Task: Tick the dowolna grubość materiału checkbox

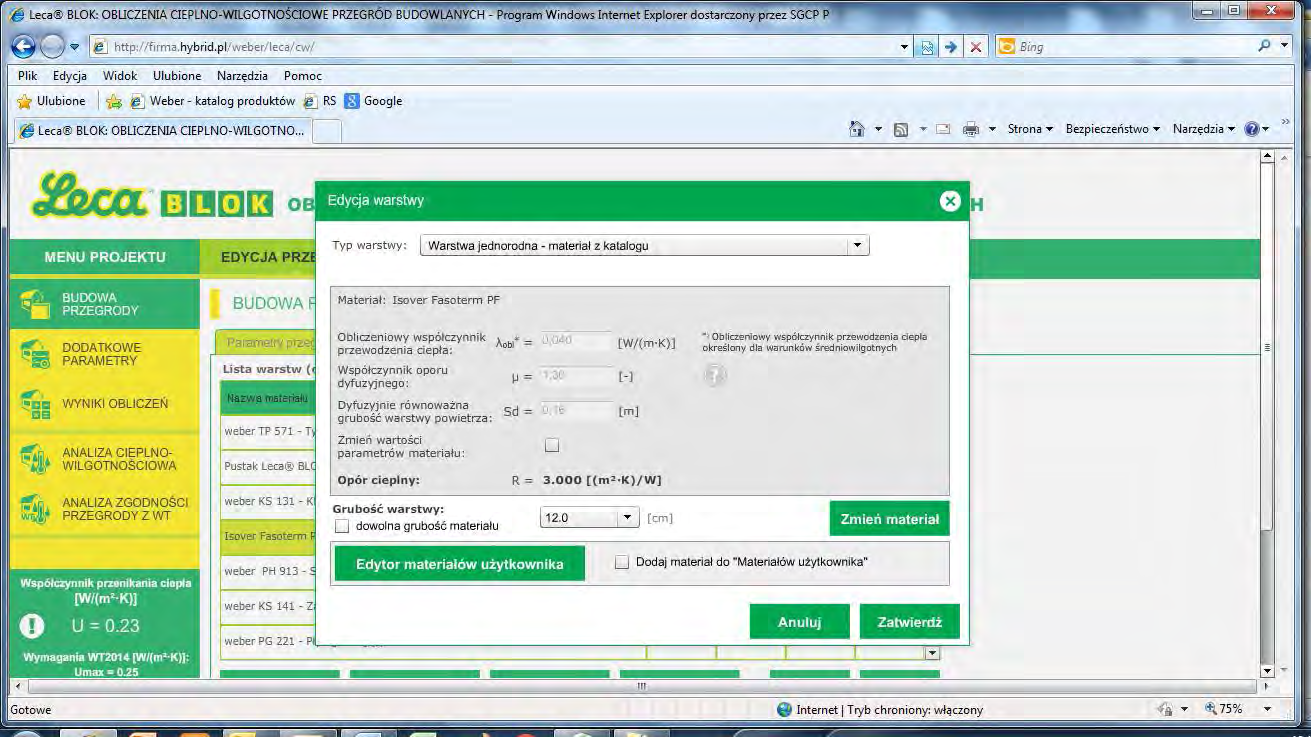Action: (343, 526)
